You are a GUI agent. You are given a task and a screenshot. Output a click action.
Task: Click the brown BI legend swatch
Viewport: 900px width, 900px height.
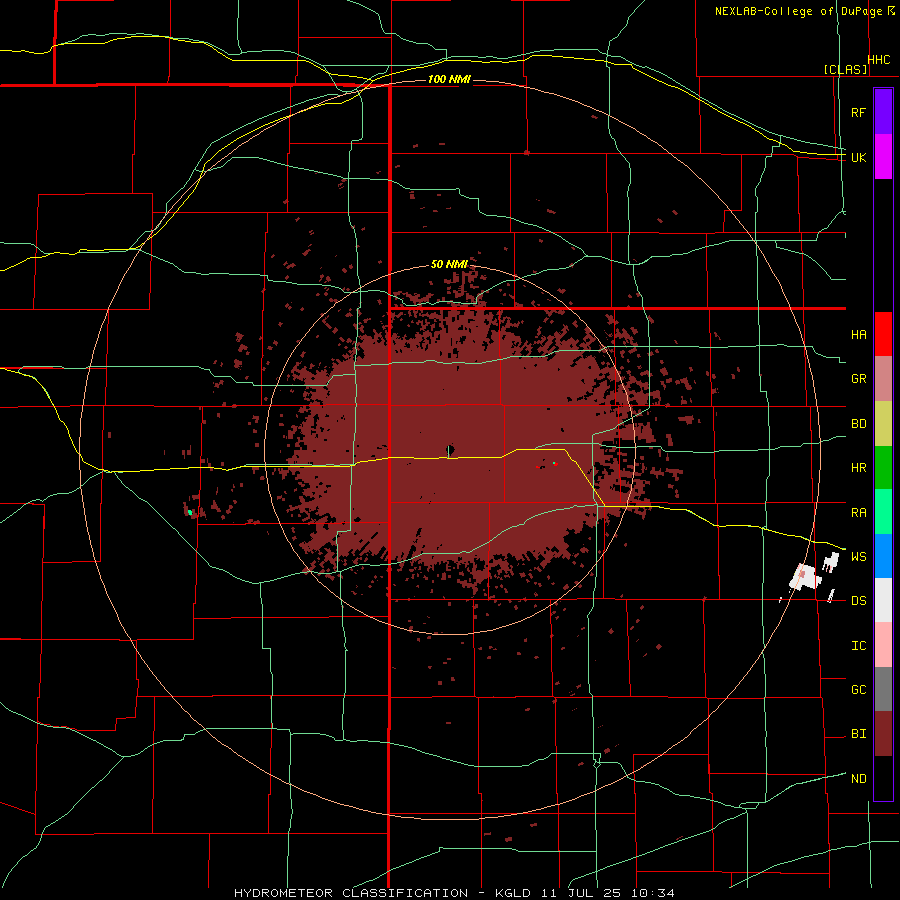pos(883,734)
